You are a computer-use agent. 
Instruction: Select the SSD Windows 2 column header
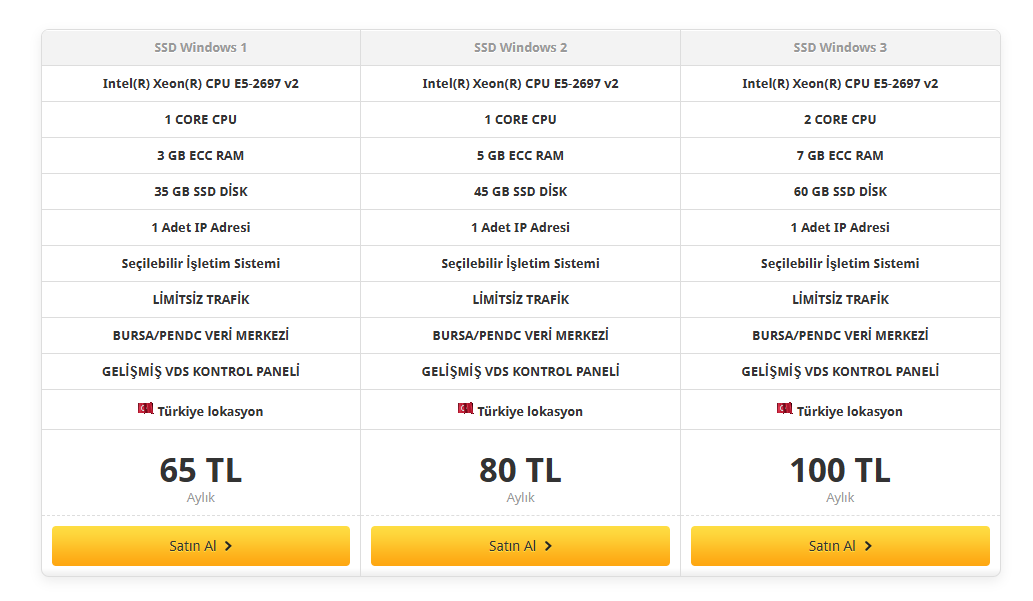tap(520, 47)
